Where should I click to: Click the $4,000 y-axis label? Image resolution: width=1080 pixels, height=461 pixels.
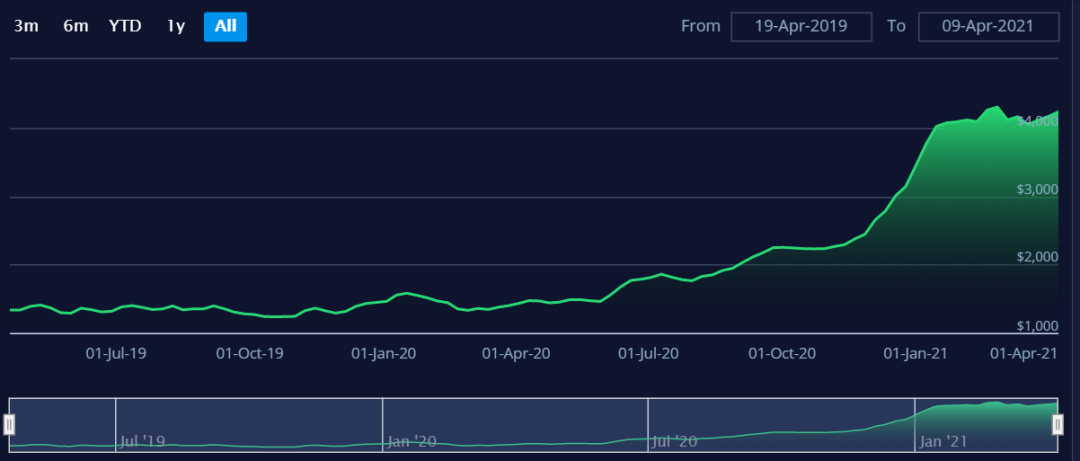click(1037, 121)
